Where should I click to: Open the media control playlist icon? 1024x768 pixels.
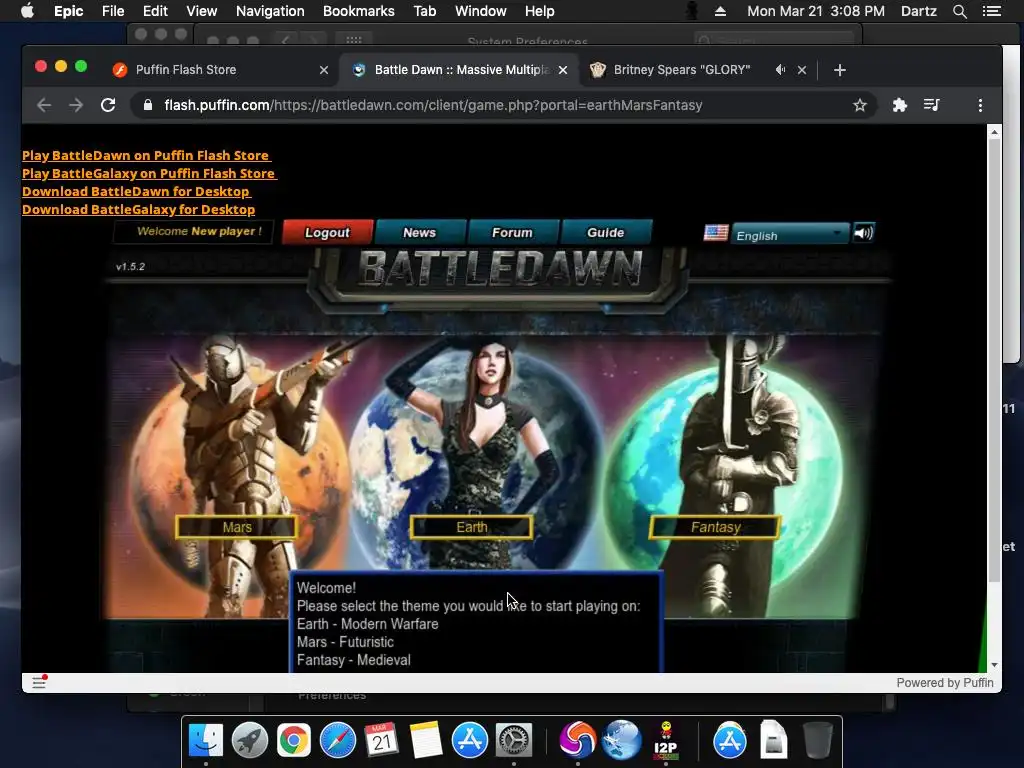pos(932,105)
